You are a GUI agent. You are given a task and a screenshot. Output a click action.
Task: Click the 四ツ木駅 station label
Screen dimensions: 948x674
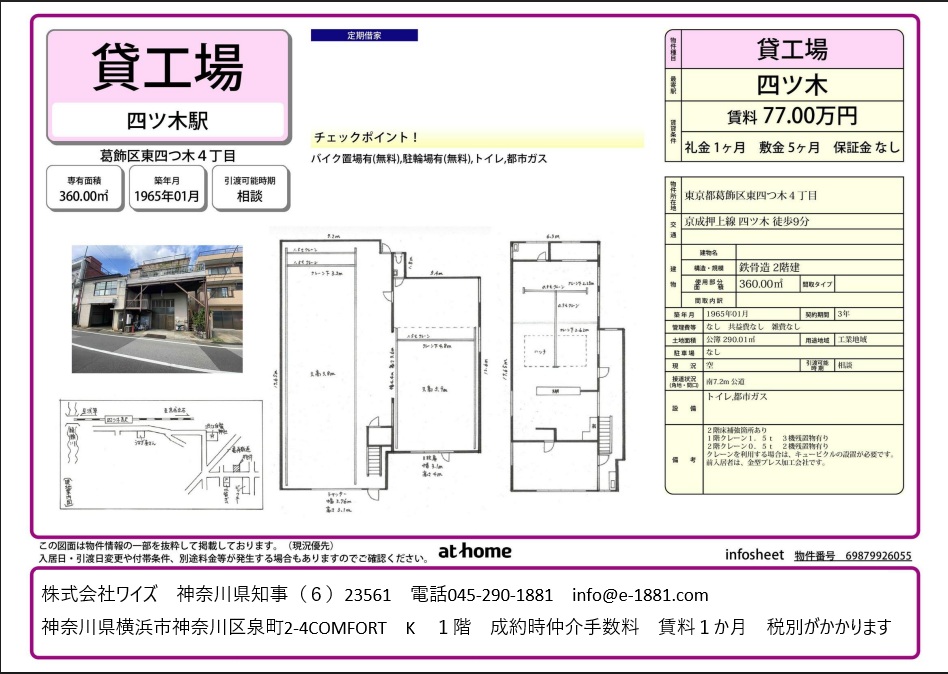click(168, 121)
